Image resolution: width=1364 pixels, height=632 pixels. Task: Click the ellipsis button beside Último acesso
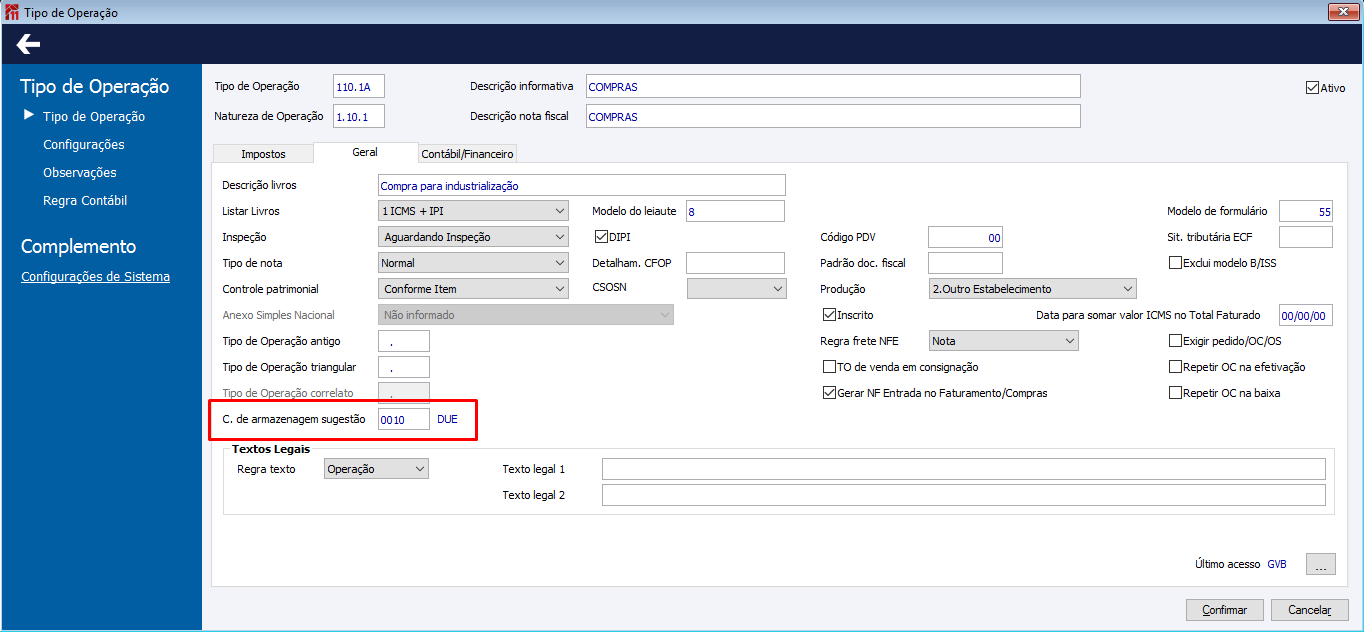point(1320,565)
